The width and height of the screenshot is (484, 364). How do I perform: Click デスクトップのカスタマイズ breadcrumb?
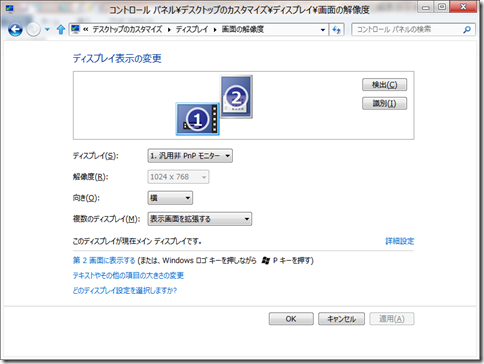[x=127, y=29]
